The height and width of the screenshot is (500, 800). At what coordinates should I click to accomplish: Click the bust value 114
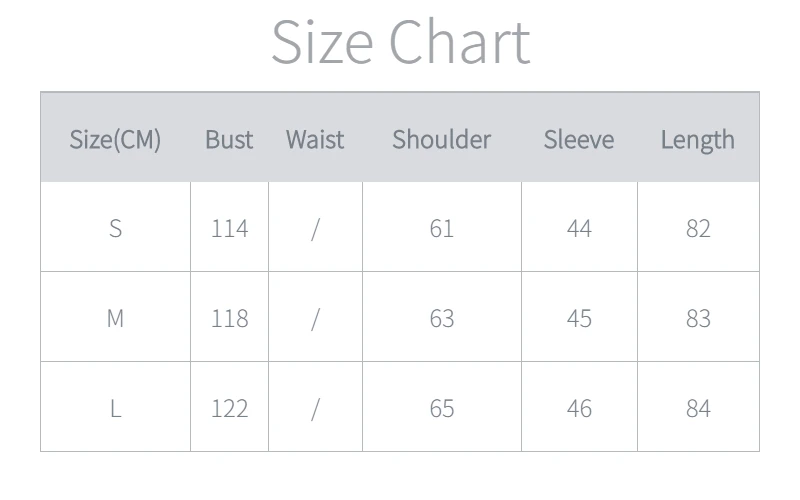pos(229,228)
